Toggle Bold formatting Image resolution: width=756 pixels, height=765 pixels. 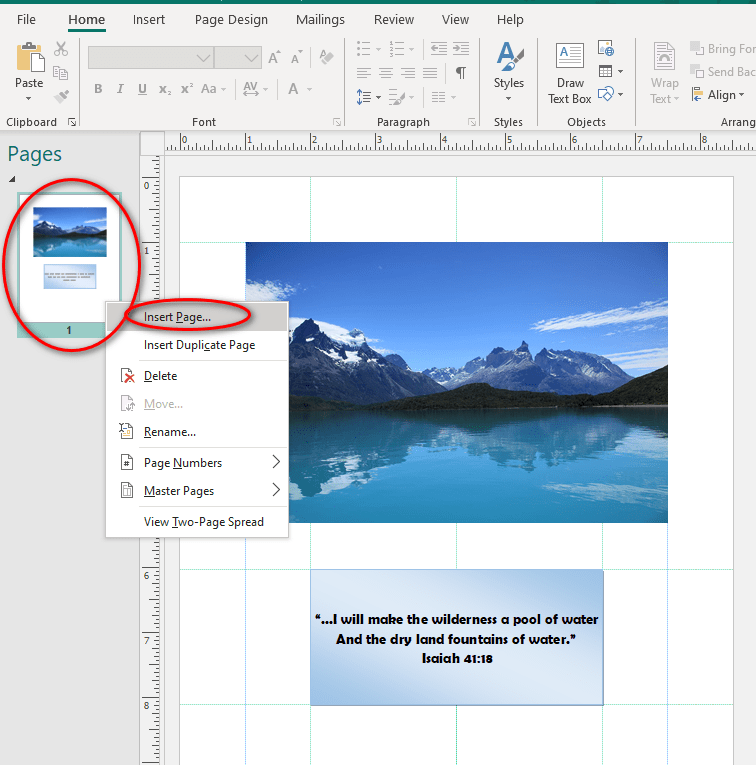(98, 89)
